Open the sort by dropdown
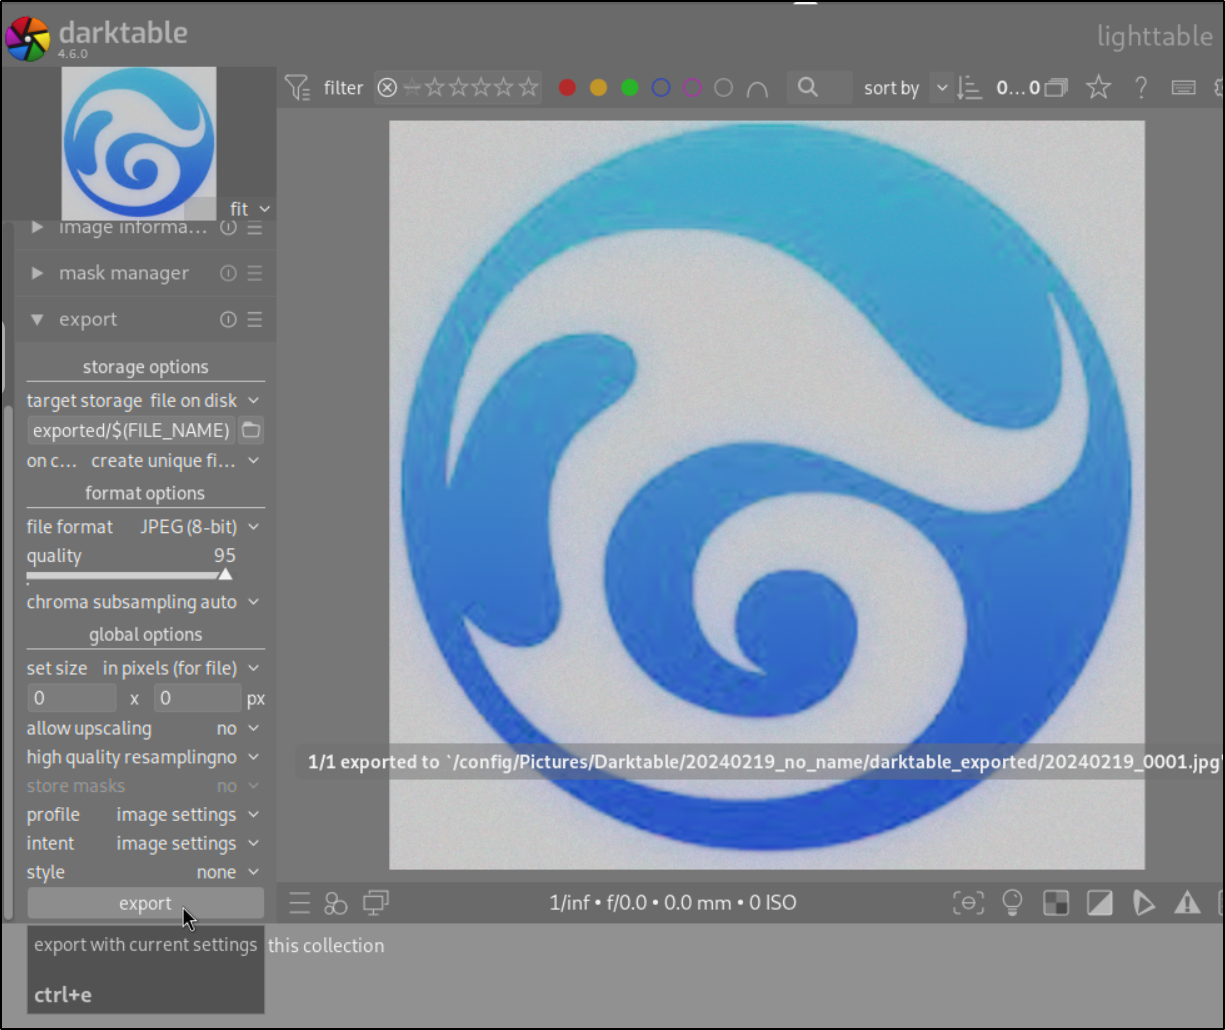 [941, 88]
